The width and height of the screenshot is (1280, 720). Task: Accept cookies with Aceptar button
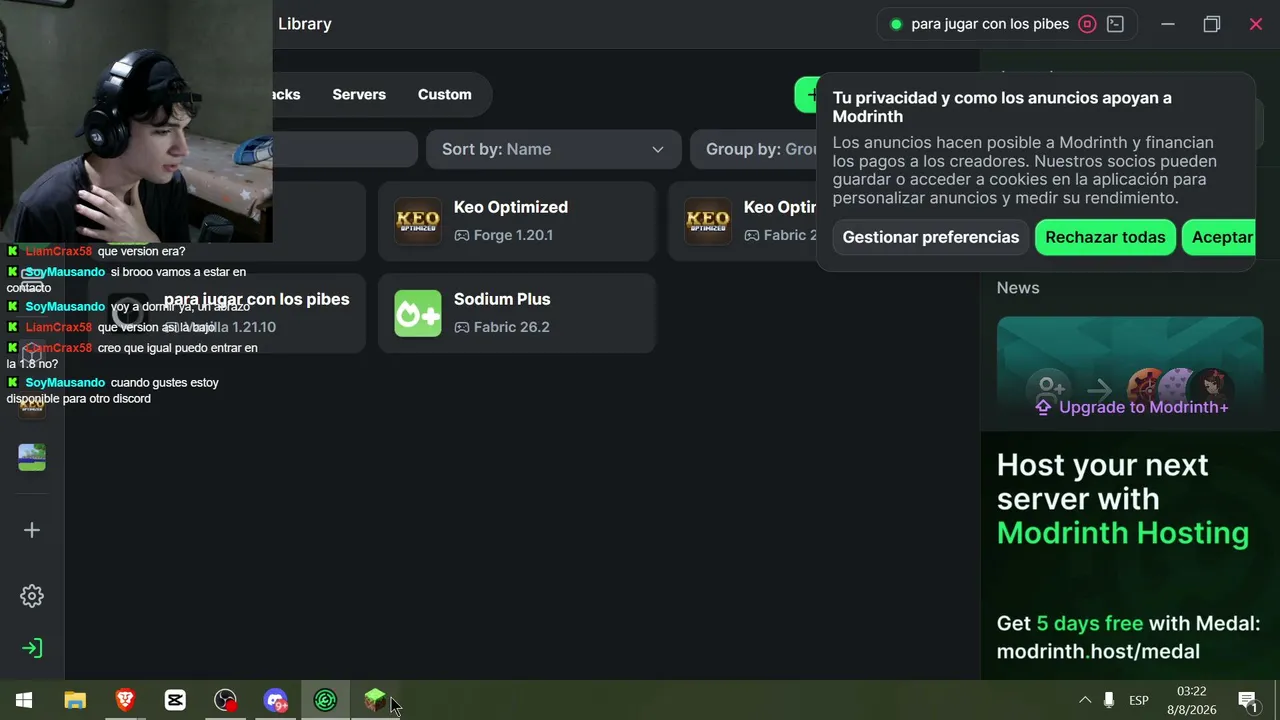coord(1218,237)
